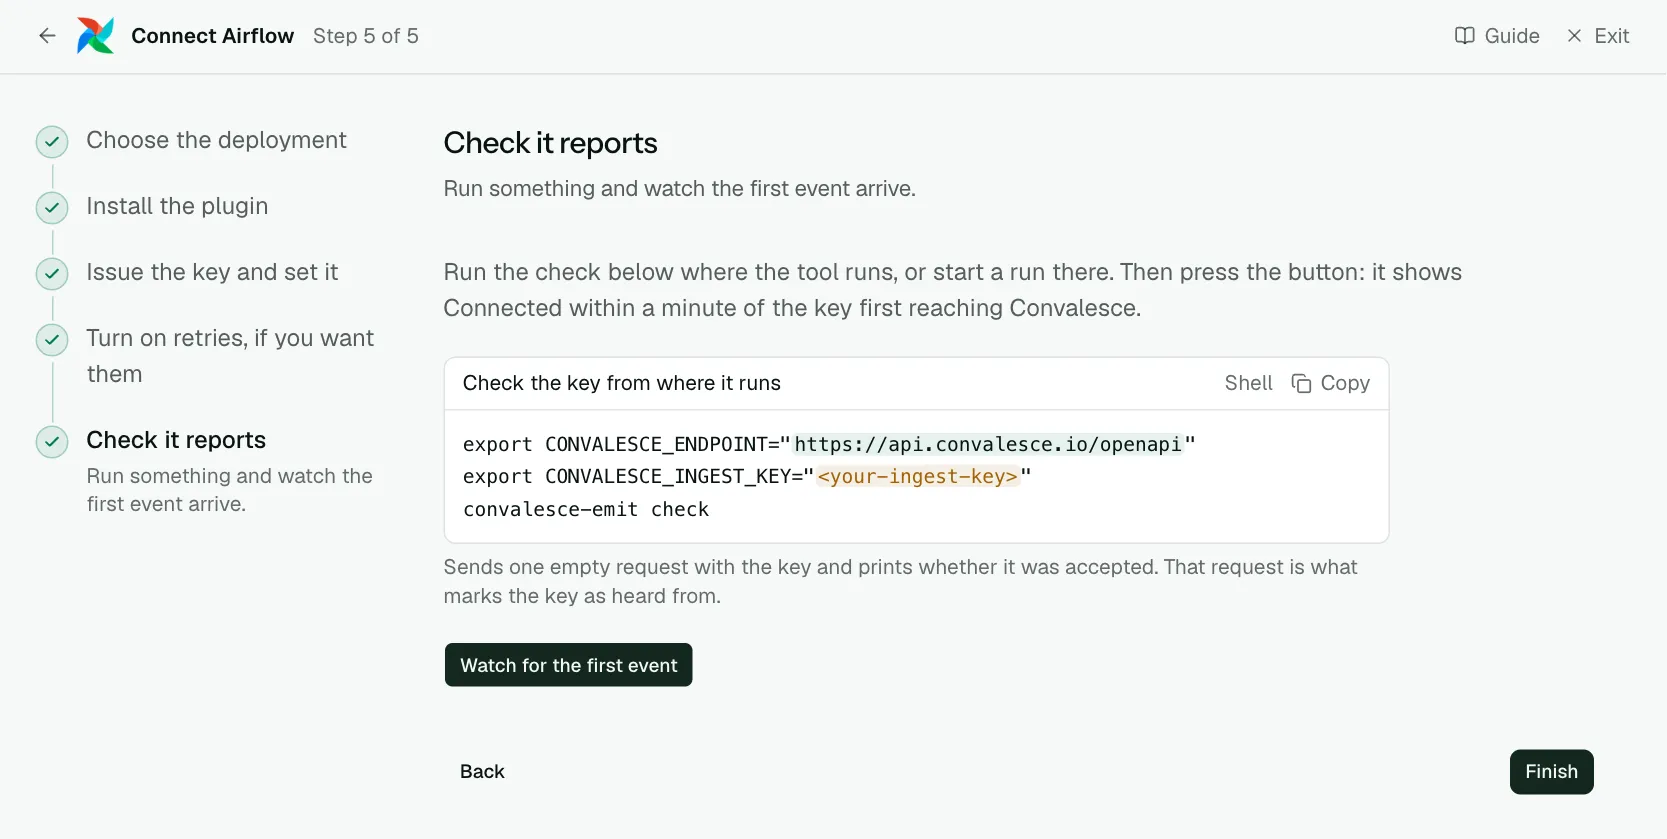Click the subtitle under the main heading
This screenshot has width=1667, height=839.
tap(680, 188)
